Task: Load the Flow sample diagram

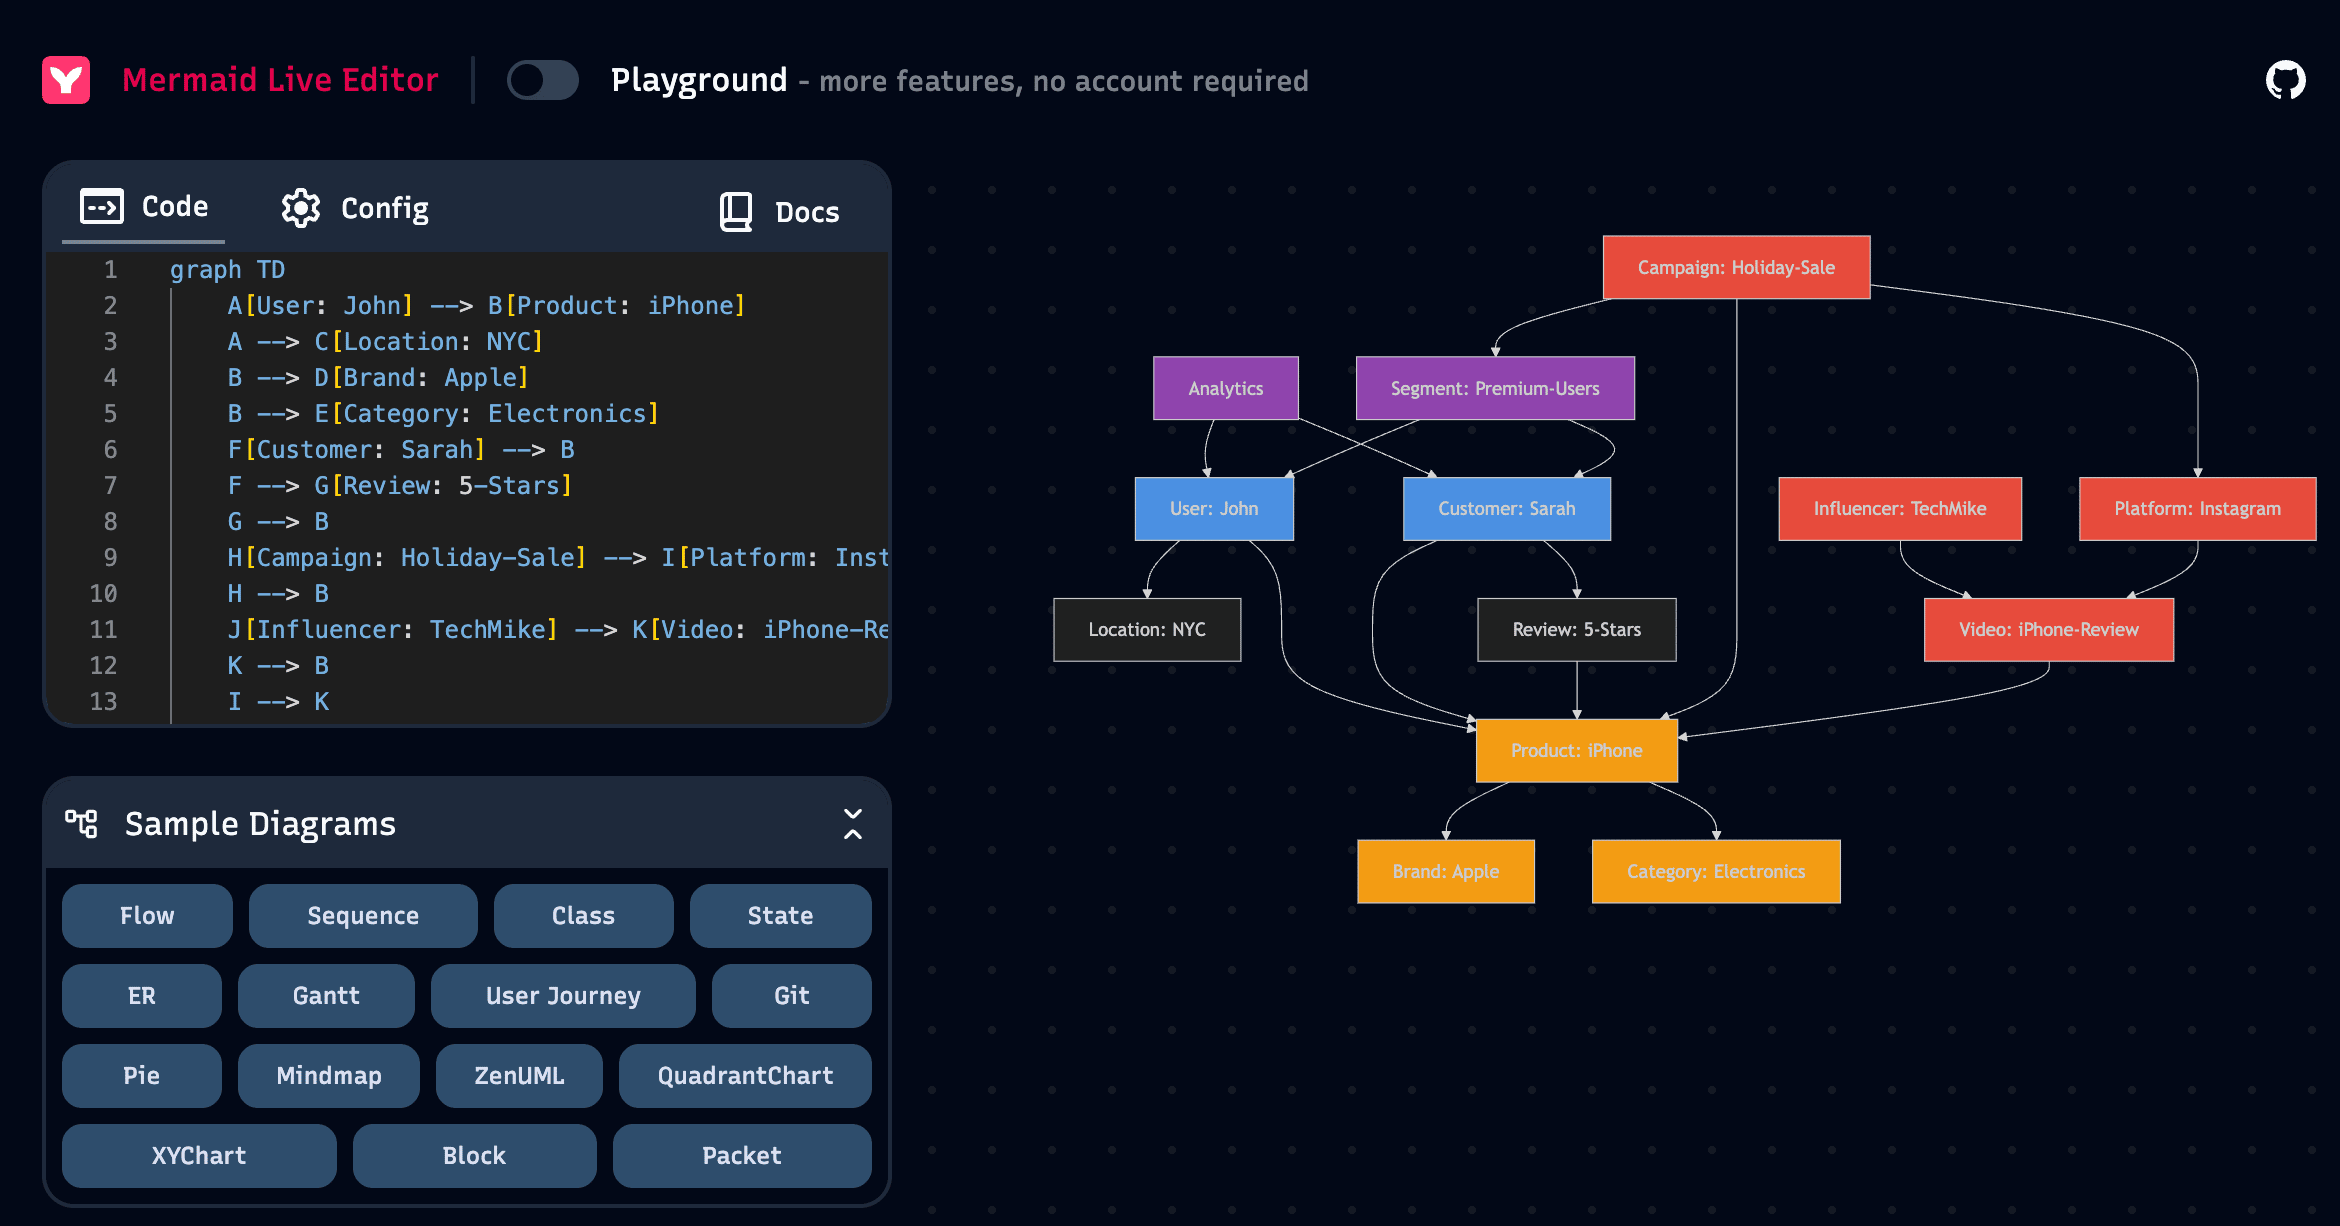Action: [x=147, y=916]
